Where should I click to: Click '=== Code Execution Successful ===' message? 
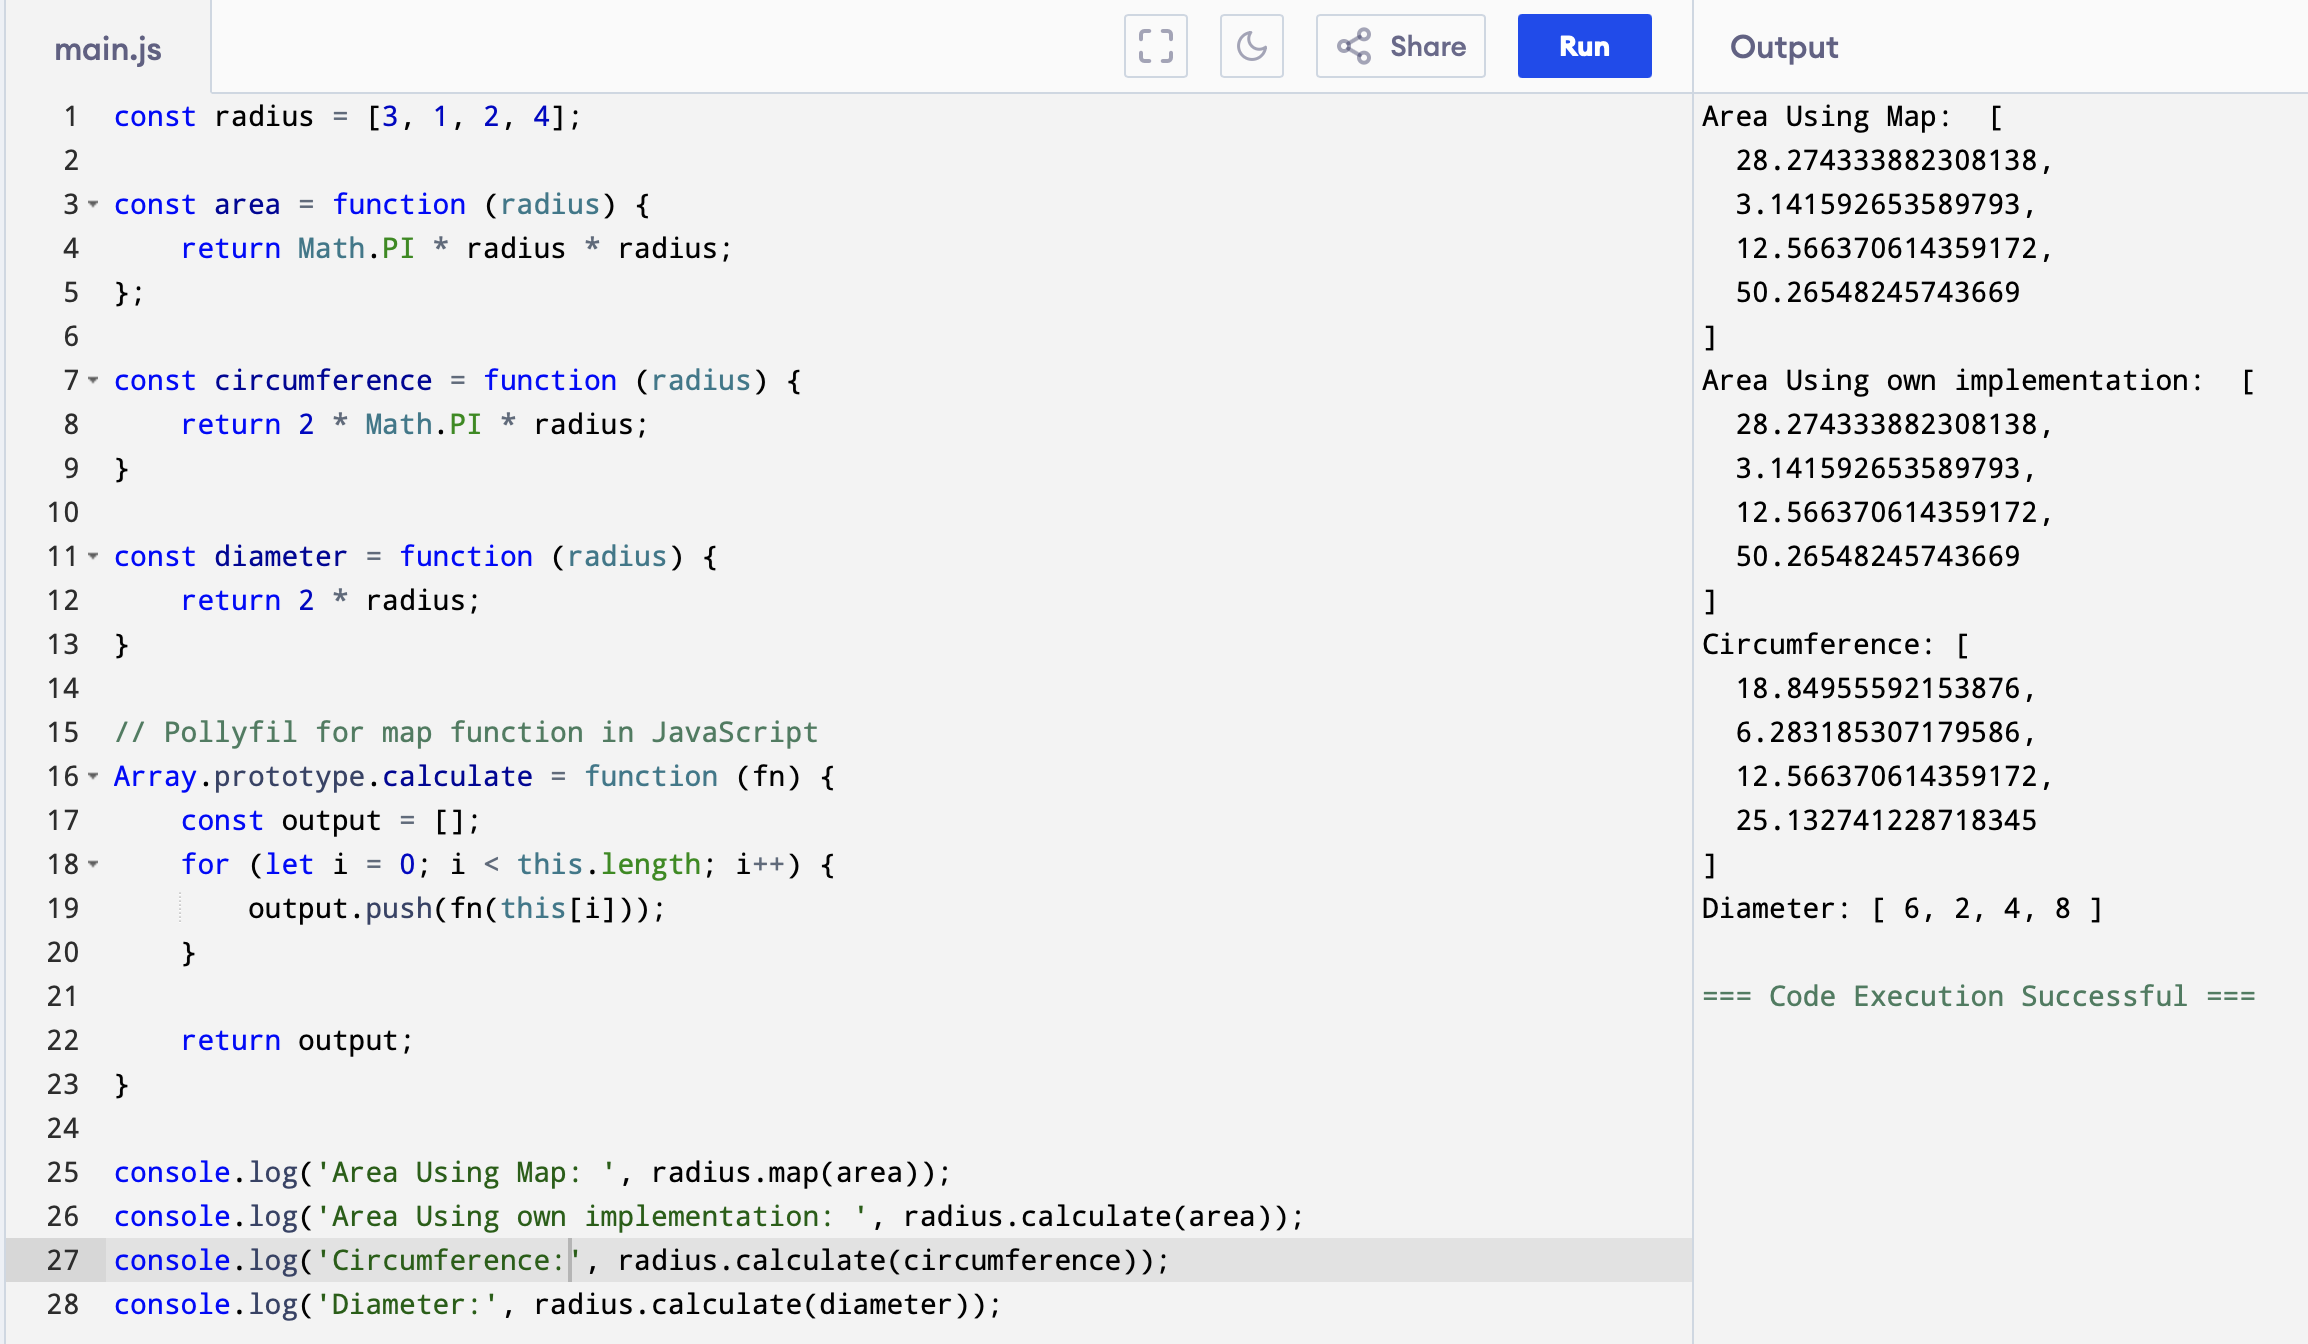click(x=1979, y=996)
